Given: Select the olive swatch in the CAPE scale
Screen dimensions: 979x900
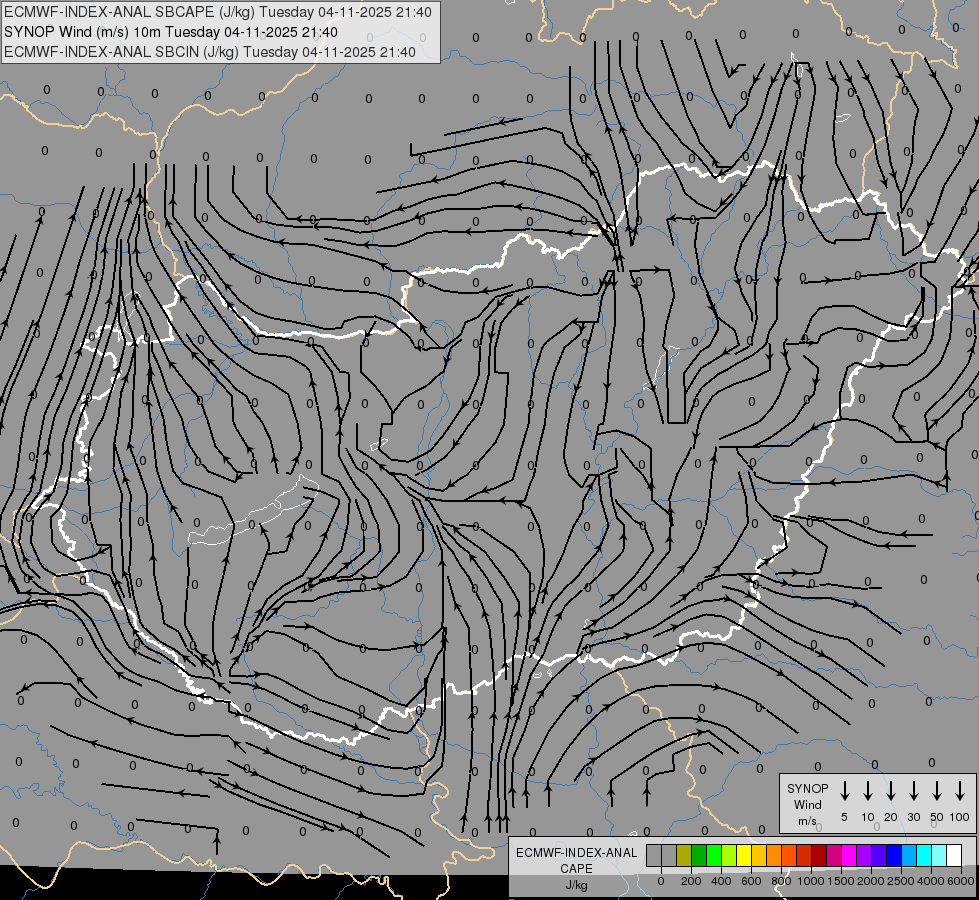Looking at the screenshot, I should pyautogui.click(x=684, y=855).
